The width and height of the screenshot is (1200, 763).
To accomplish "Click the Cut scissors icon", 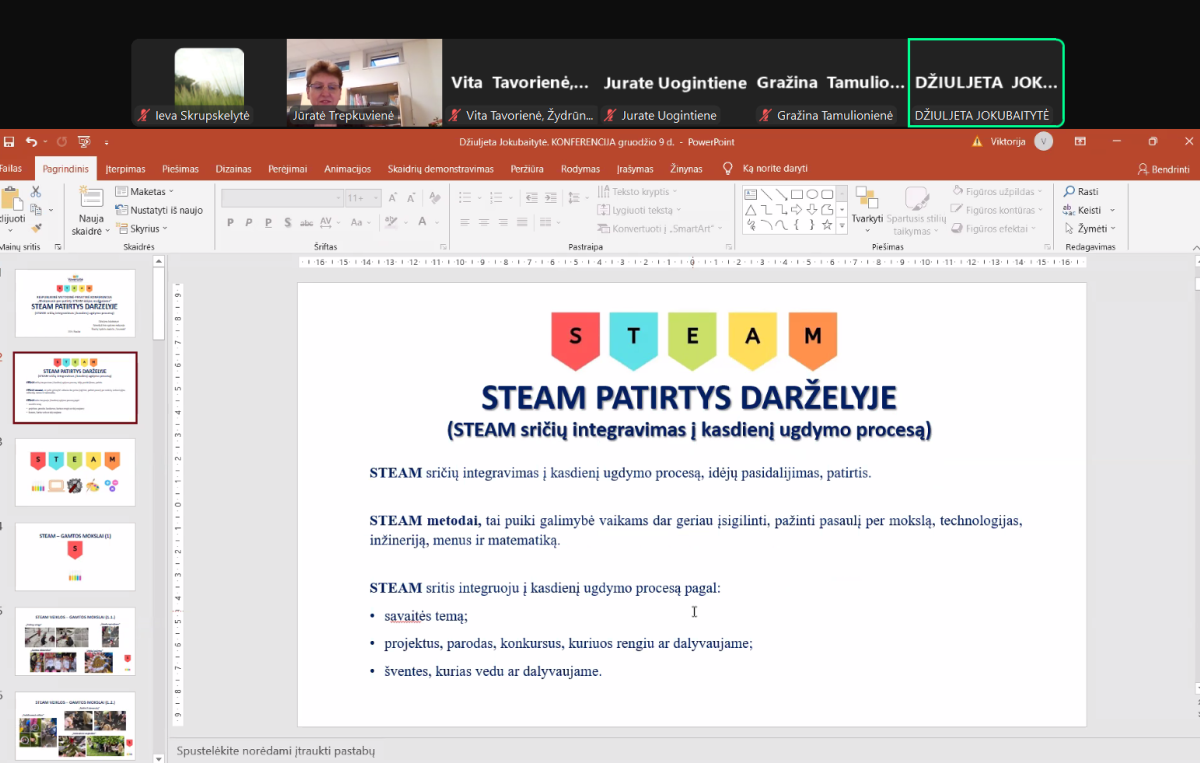I will [x=36, y=192].
